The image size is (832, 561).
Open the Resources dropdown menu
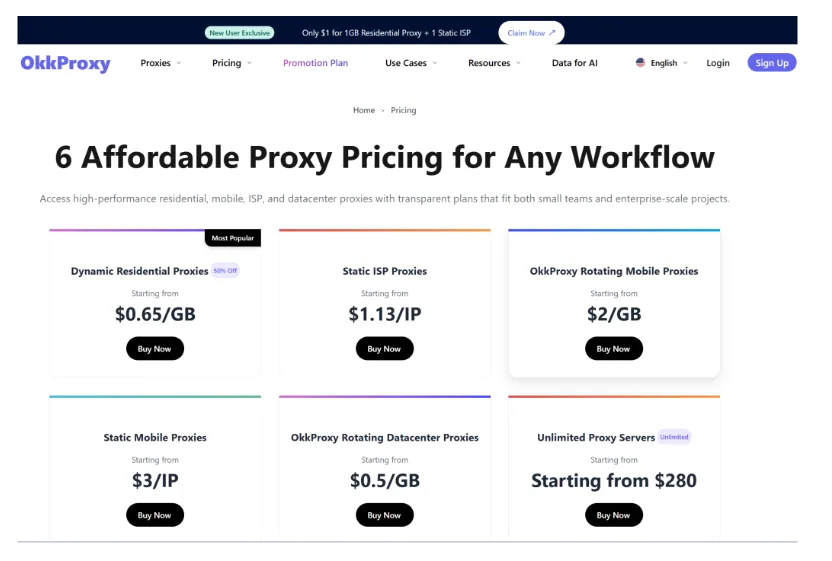pos(494,63)
